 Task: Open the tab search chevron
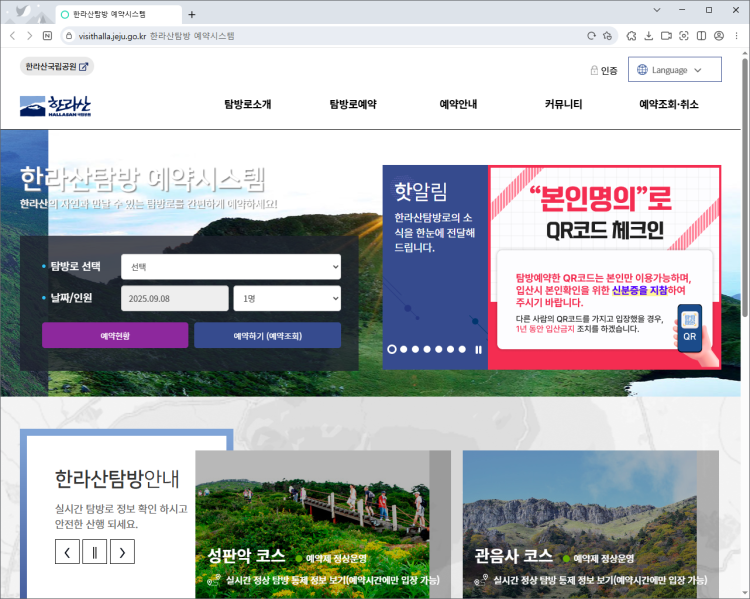point(657,10)
